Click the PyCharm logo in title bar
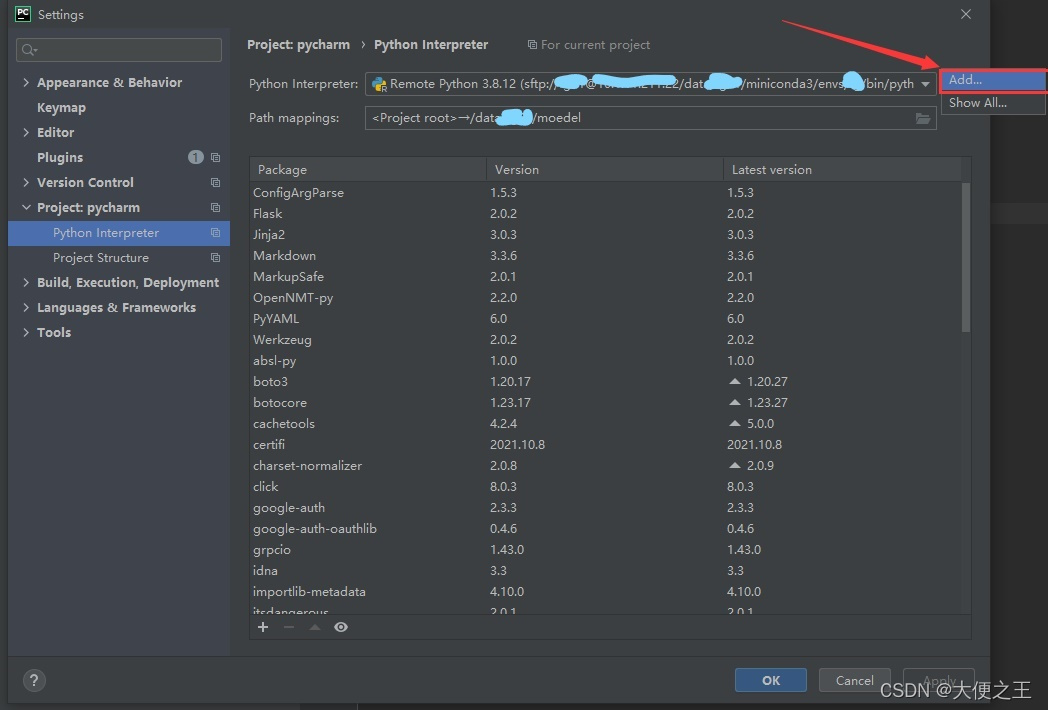Viewport: 1048px width, 710px height. click(x=23, y=14)
